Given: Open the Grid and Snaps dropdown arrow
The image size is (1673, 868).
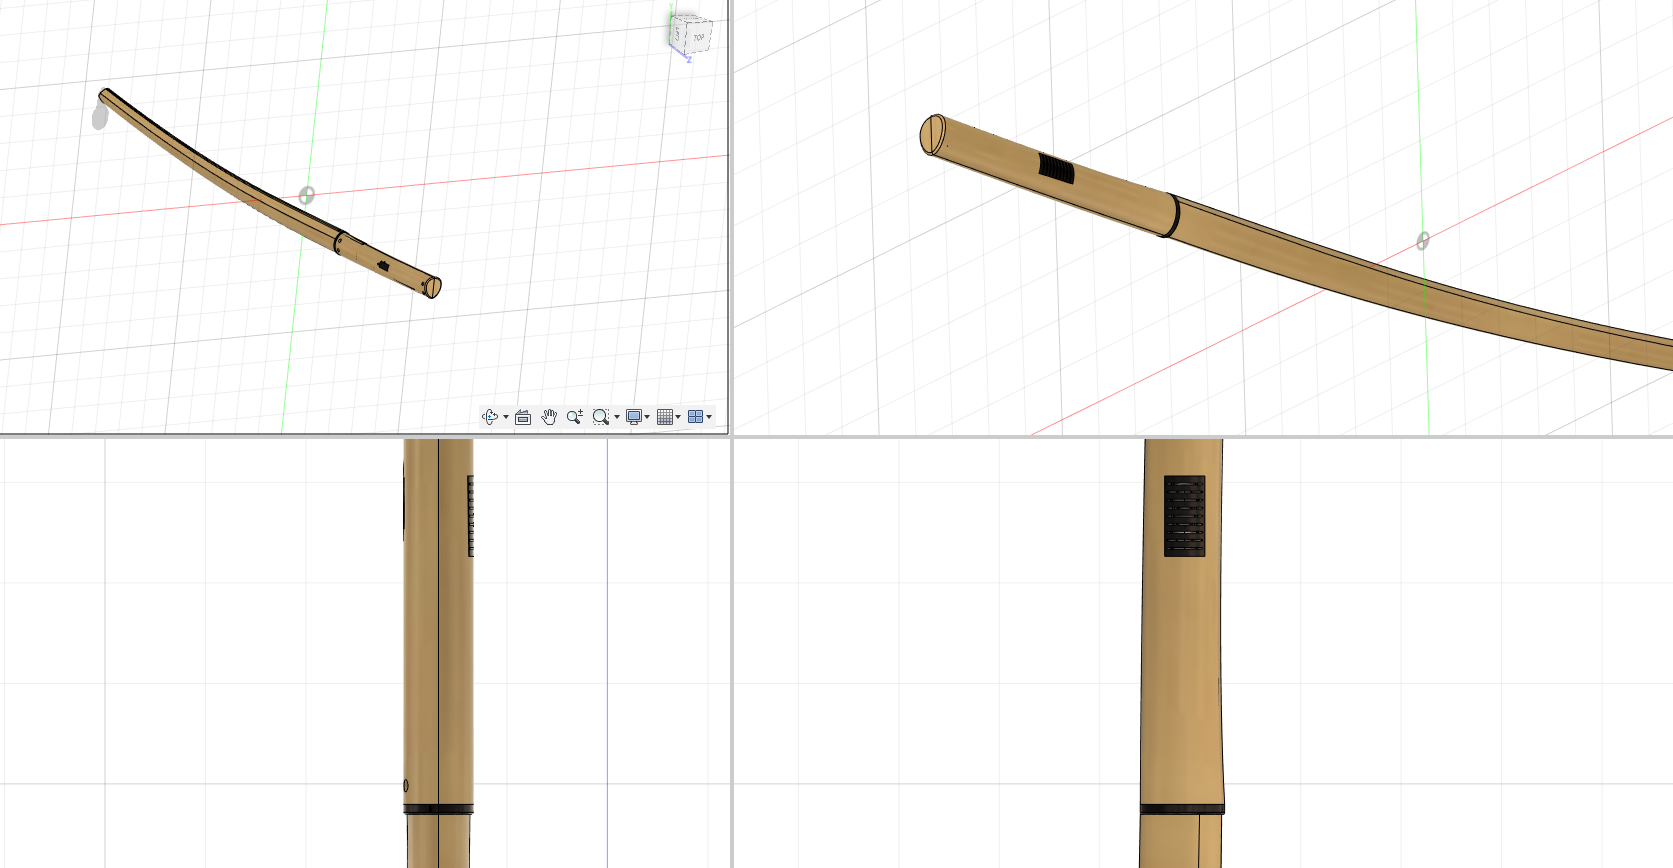Looking at the screenshot, I should (x=679, y=417).
